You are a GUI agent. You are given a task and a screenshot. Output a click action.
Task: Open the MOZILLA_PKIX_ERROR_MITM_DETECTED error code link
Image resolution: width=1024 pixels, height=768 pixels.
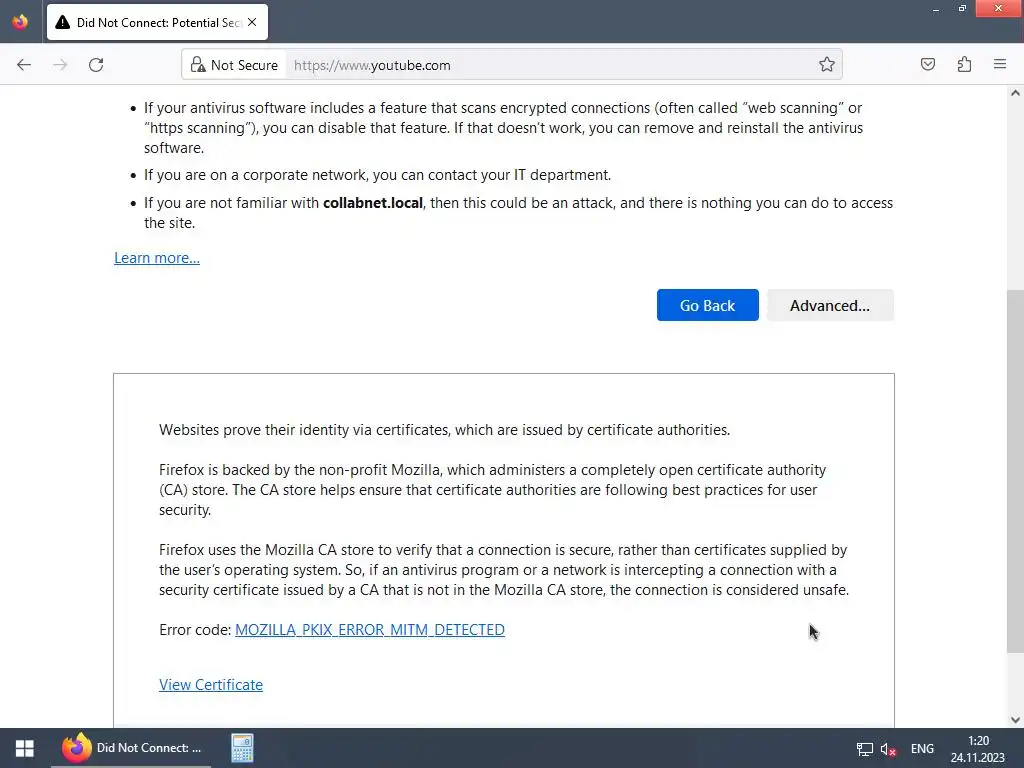(x=370, y=630)
